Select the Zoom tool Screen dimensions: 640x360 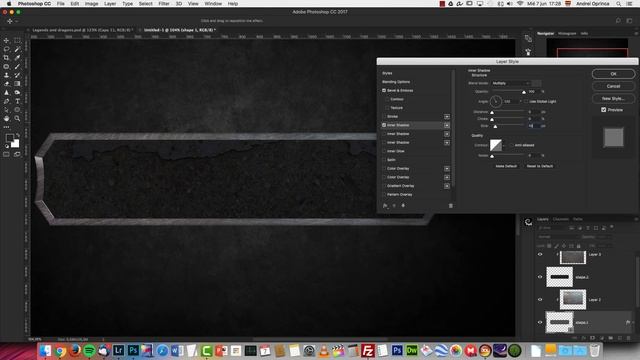[x=17, y=118]
